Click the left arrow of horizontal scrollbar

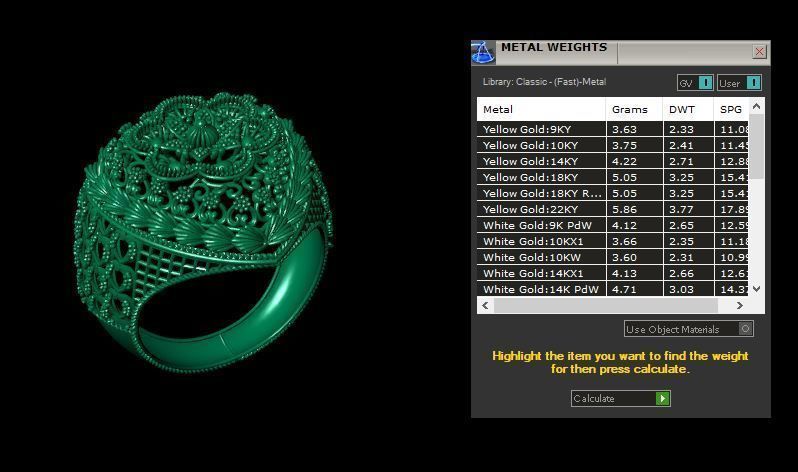(x=485, y=306)
